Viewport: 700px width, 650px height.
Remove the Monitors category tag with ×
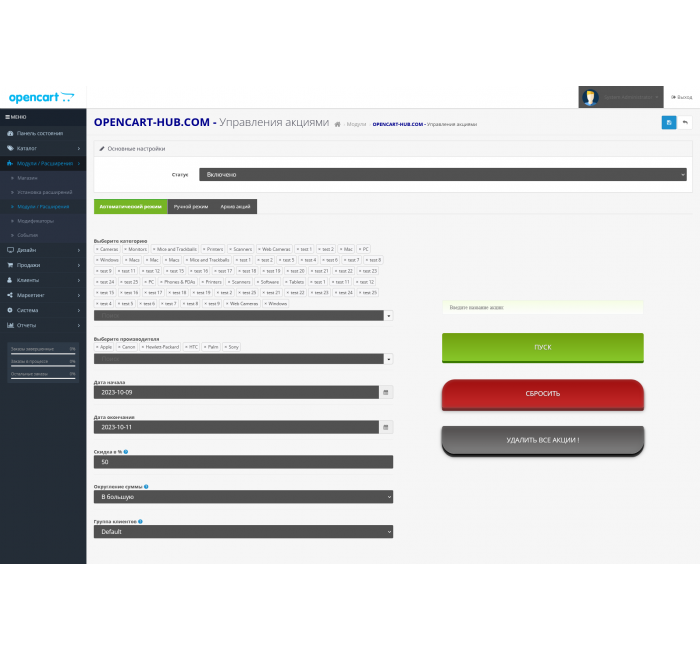125,249
